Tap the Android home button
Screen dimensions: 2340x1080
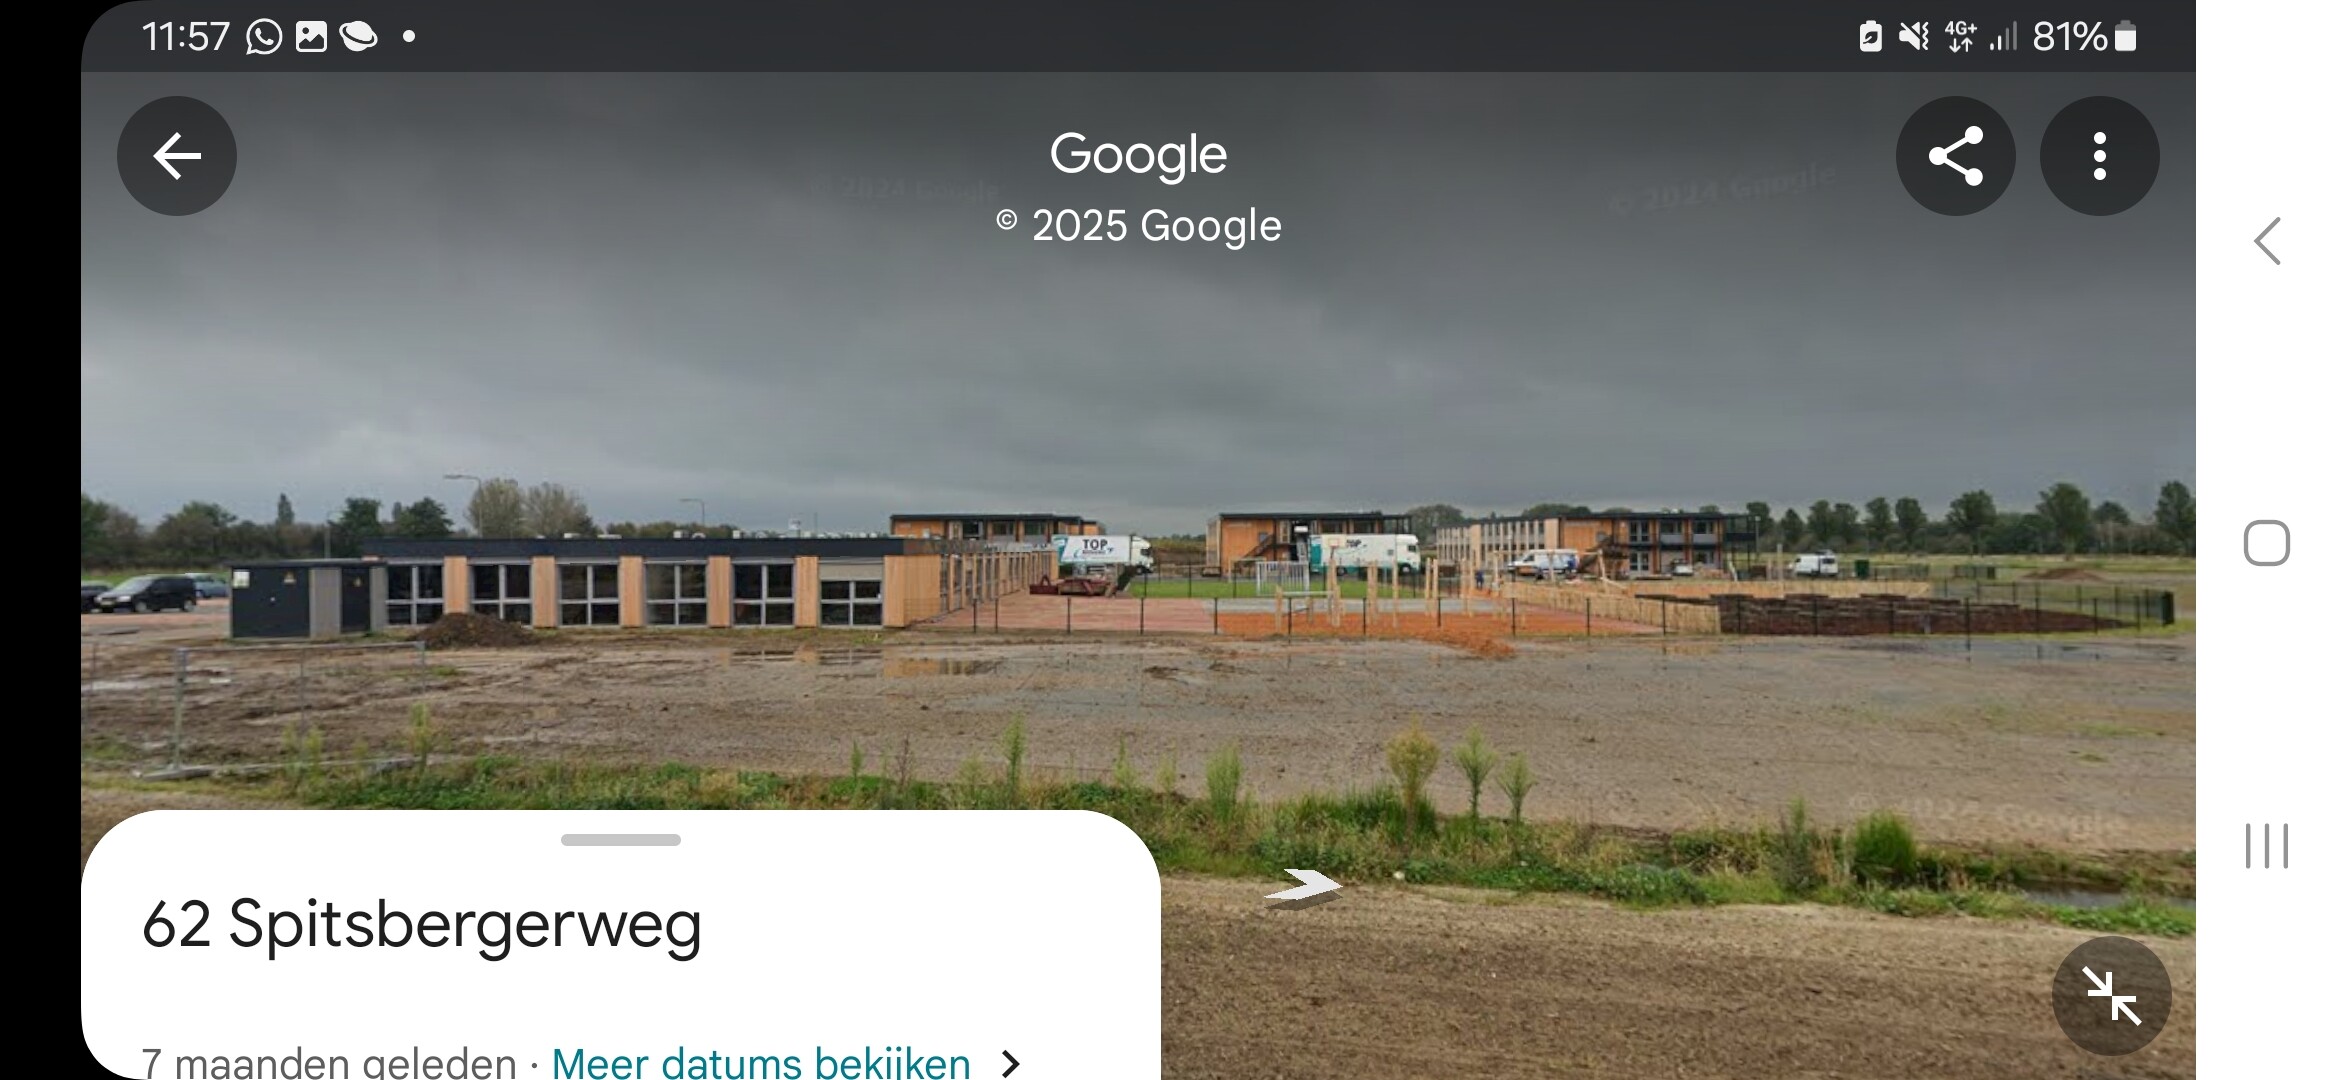coord(2266,543)
